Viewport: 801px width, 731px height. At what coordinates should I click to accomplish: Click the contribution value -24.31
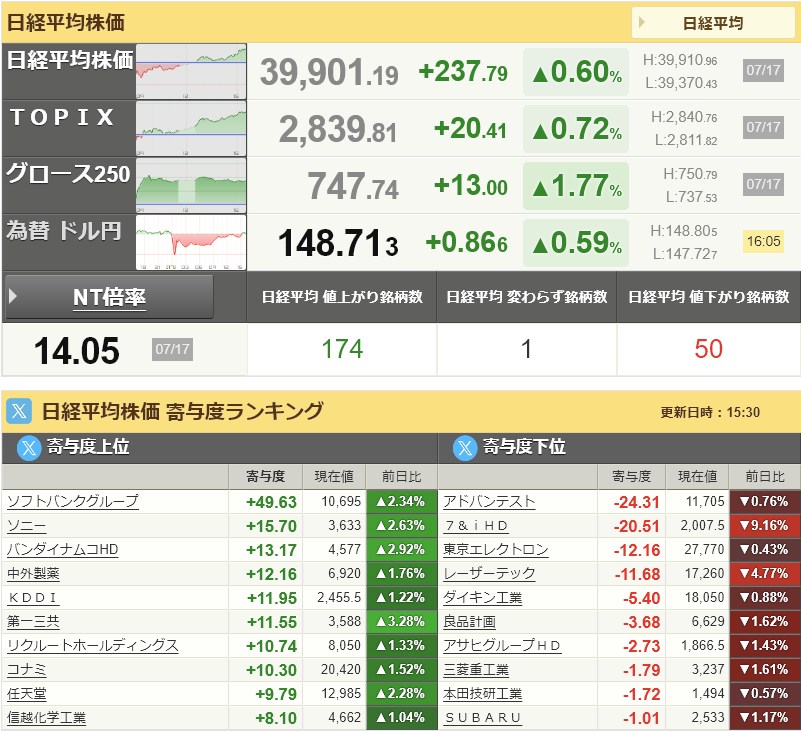click(x=637, y=502)
